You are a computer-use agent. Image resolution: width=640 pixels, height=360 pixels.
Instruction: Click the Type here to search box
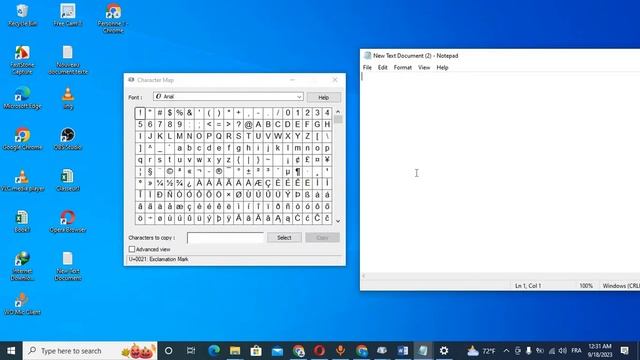tap(90, 351)
